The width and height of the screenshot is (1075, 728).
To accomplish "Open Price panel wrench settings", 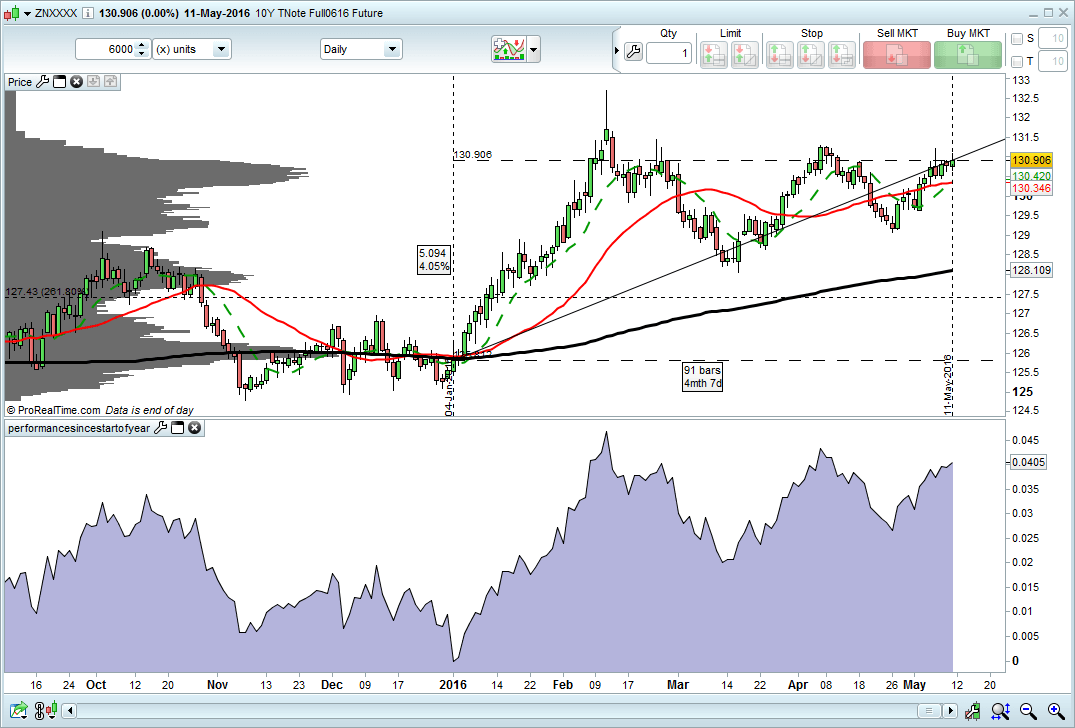I will pos(43,82).
